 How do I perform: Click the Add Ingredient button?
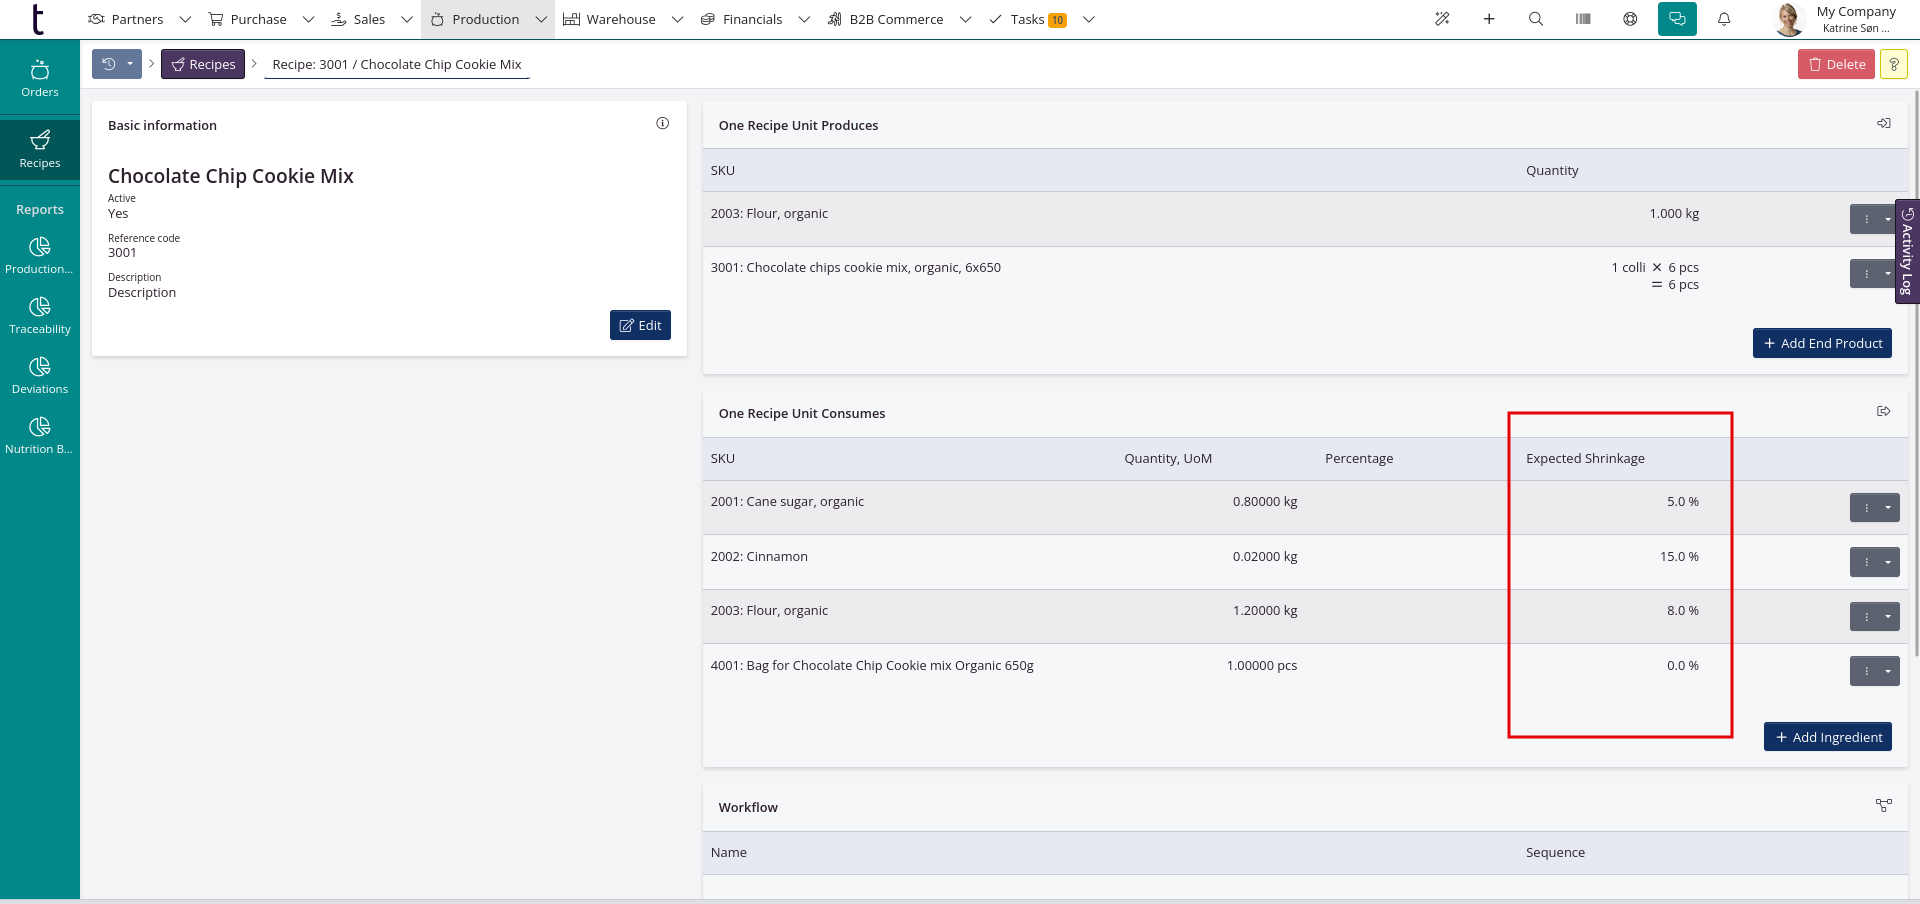pyautogui.click(x=1827, y=737)
